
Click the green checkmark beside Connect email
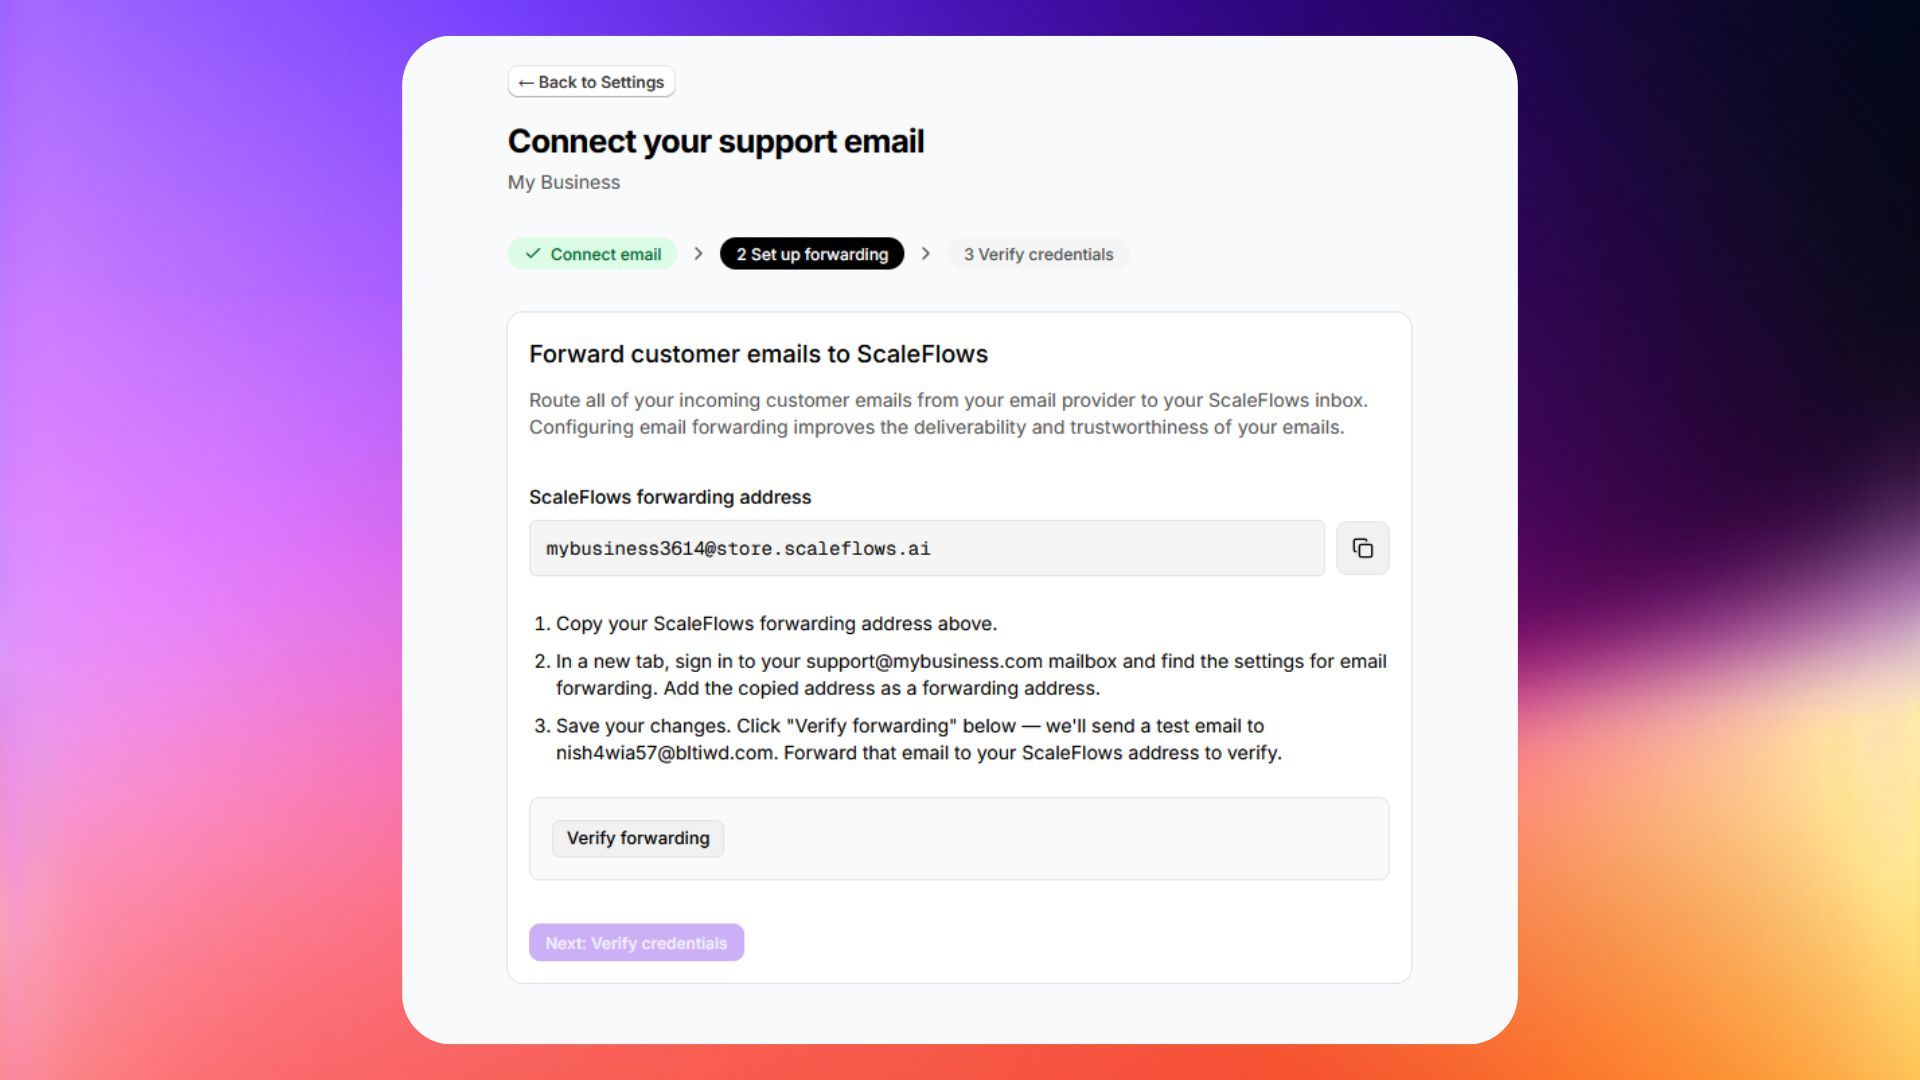[x=533, y=254]
